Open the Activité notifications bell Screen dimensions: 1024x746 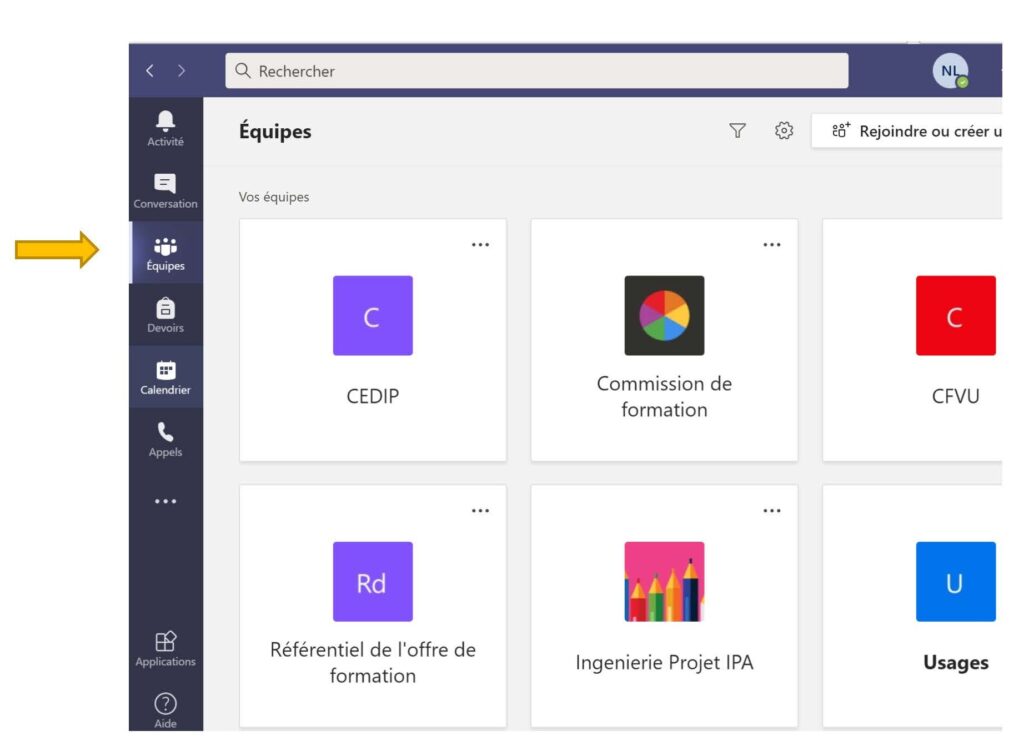point(165,128)
